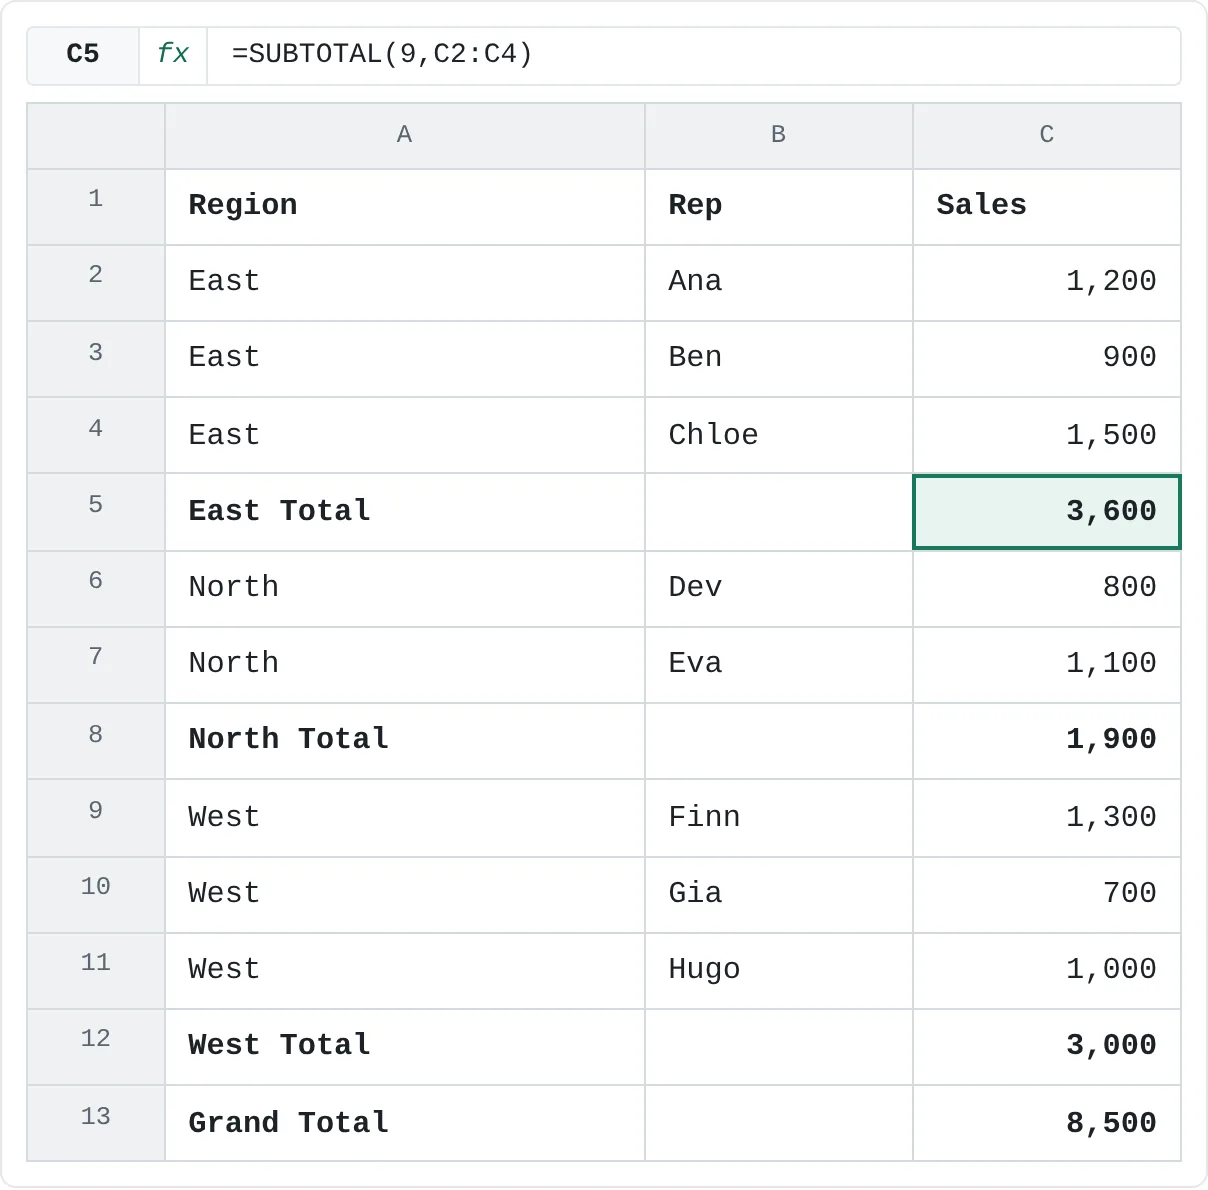Image resolution: width=1208 pixels, height=1190 pixels.
Task: Select column A header
Action: point(405,136)
